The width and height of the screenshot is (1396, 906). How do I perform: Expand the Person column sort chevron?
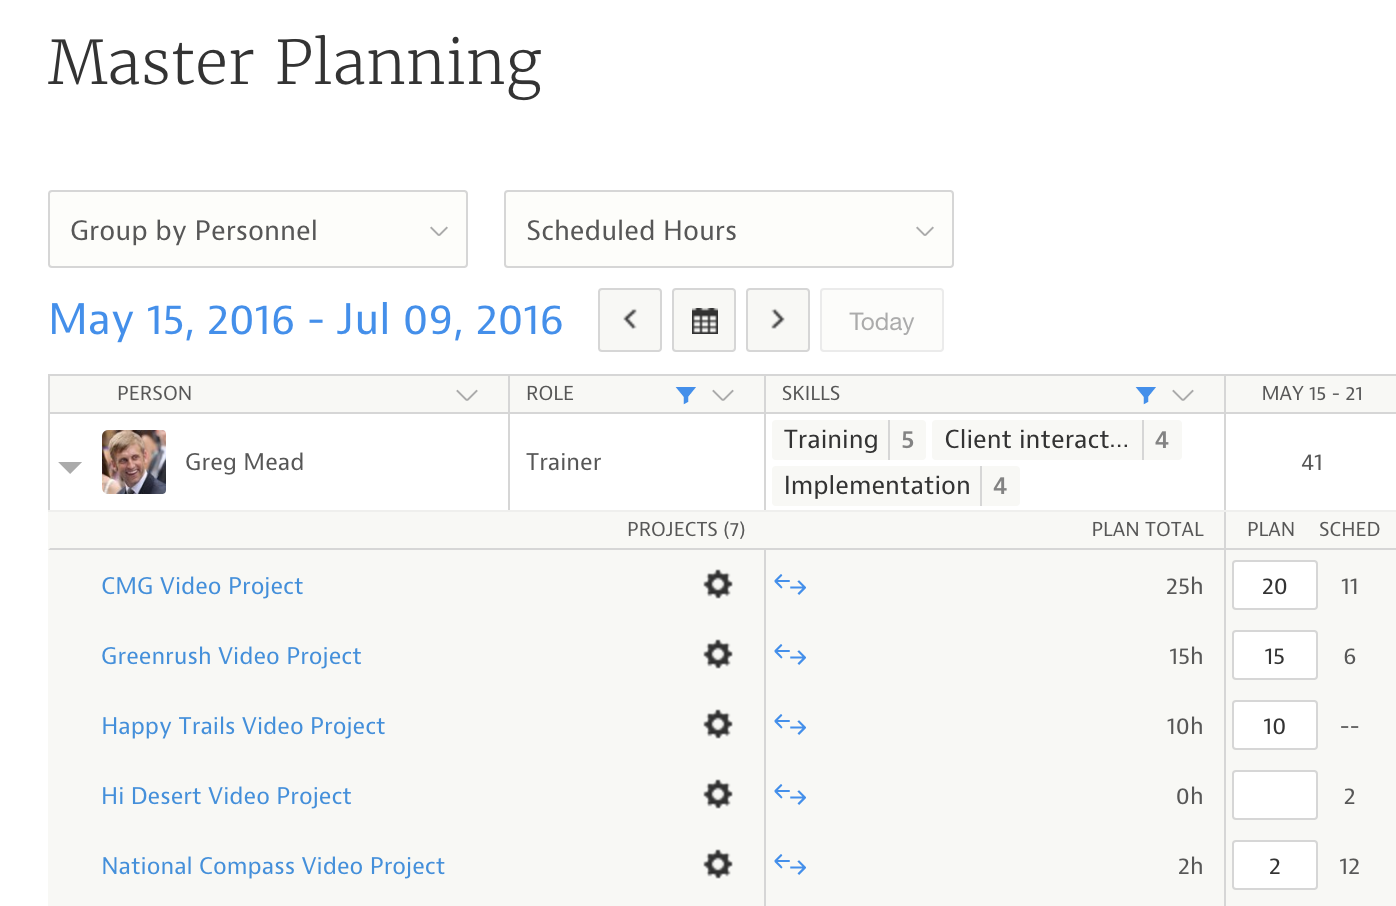(466, 395)
